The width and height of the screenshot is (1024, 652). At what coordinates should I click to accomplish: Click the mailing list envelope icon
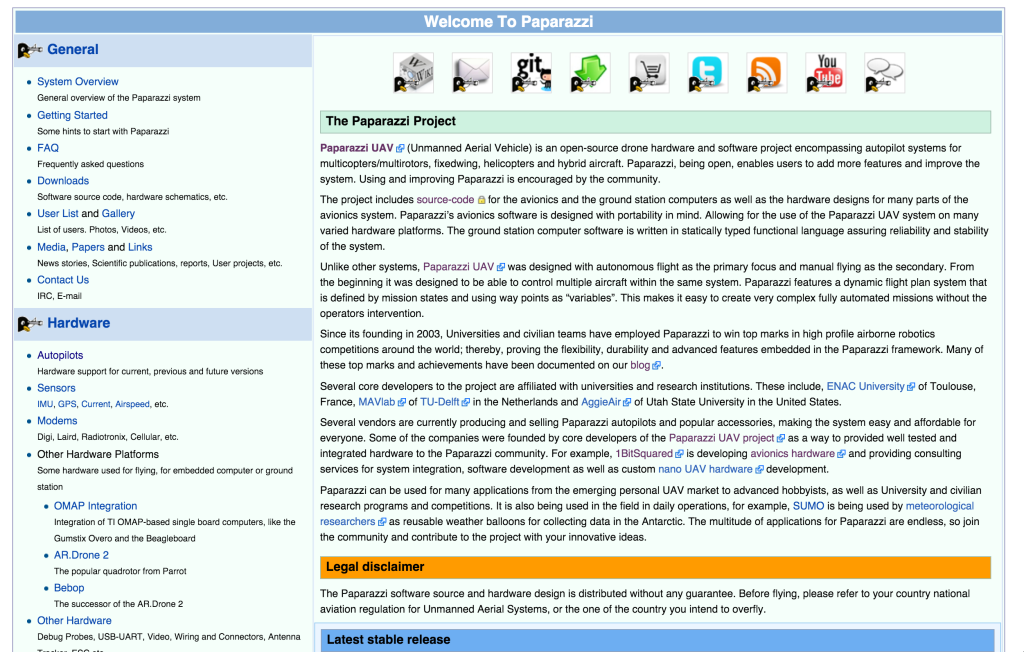click(472, 73)
